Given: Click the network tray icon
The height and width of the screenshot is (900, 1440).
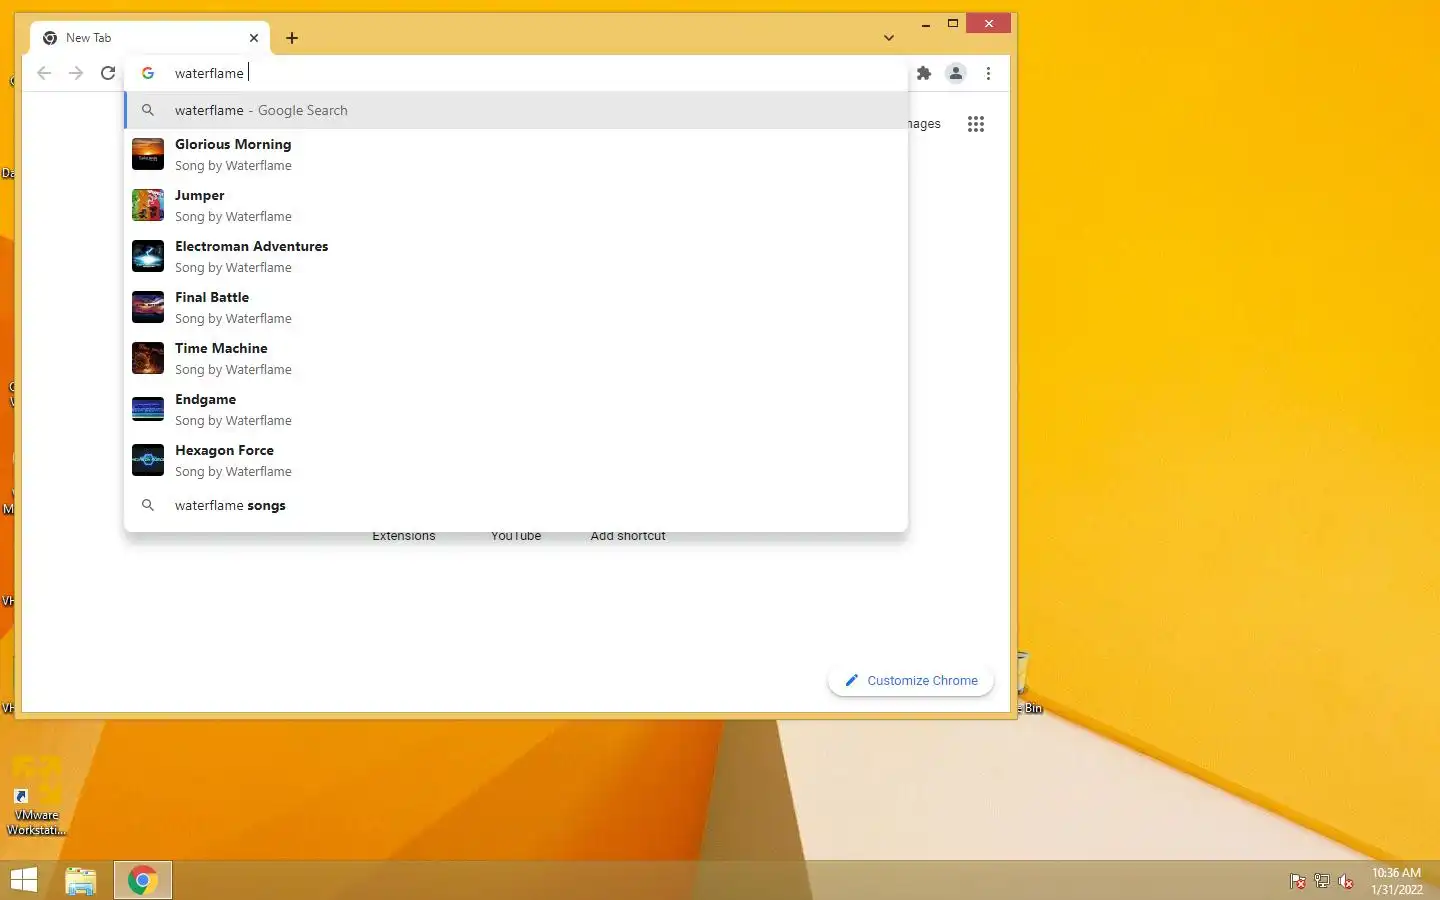Looking at the screenshot, I should [1322, 881].
